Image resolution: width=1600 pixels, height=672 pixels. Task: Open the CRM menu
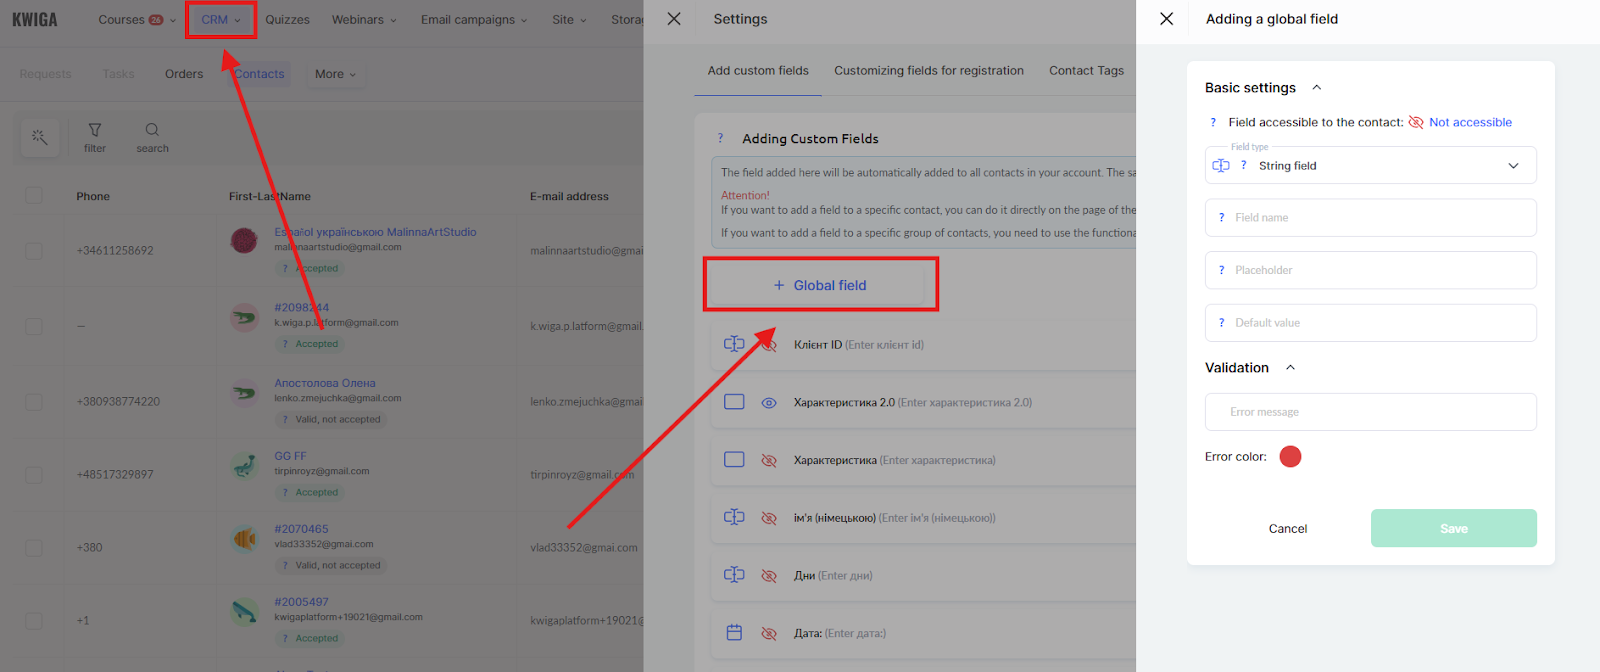[220, 20]
